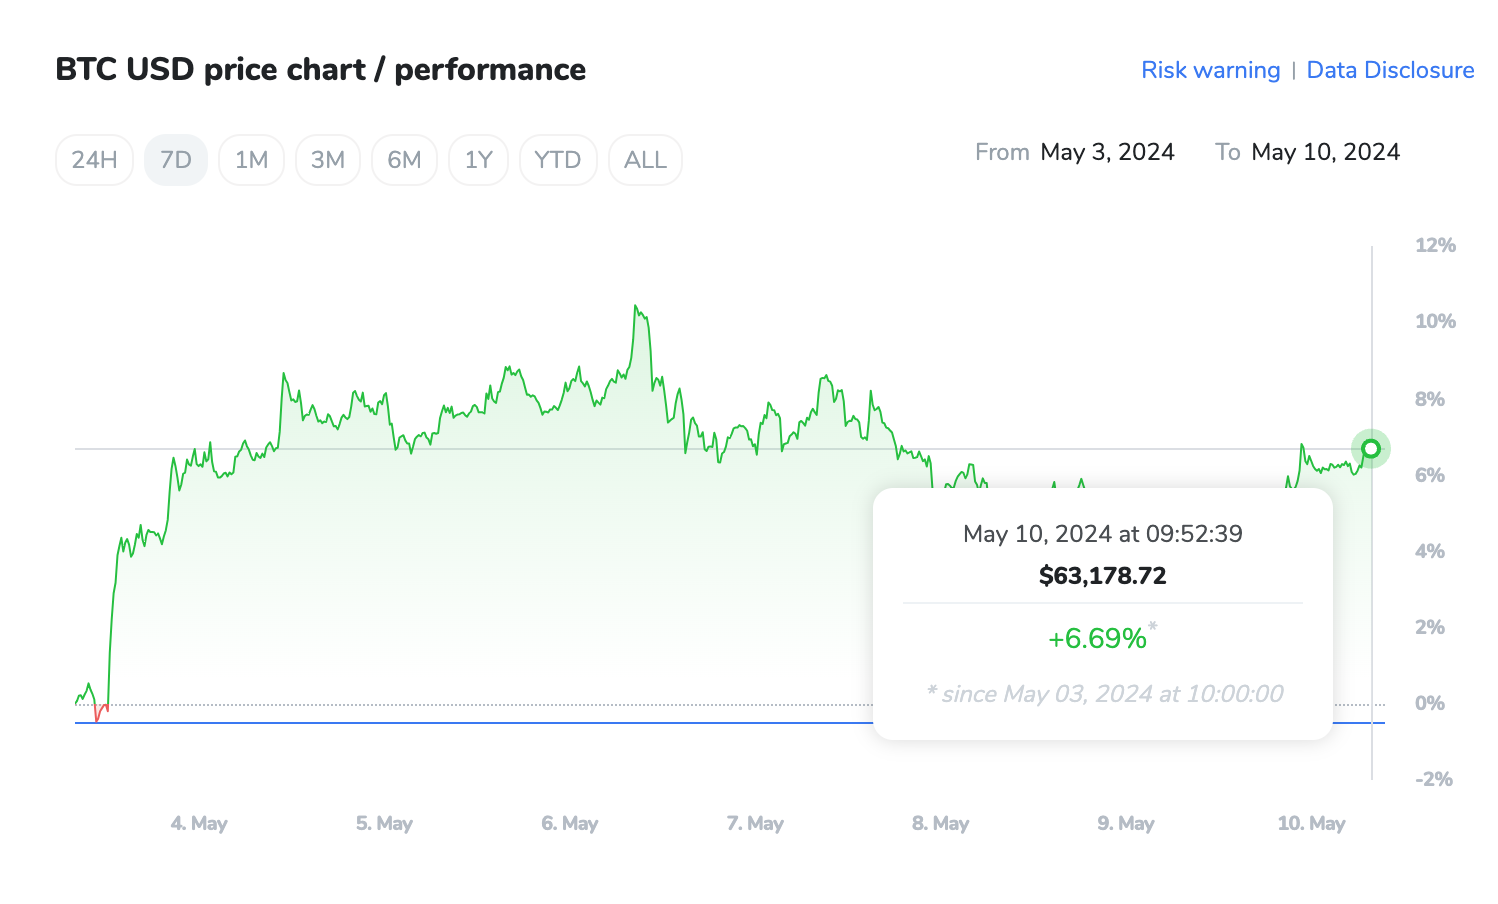Open the Risk warning link
The height and width of the screenshot is (904, 1498).
coord(1210,70)
